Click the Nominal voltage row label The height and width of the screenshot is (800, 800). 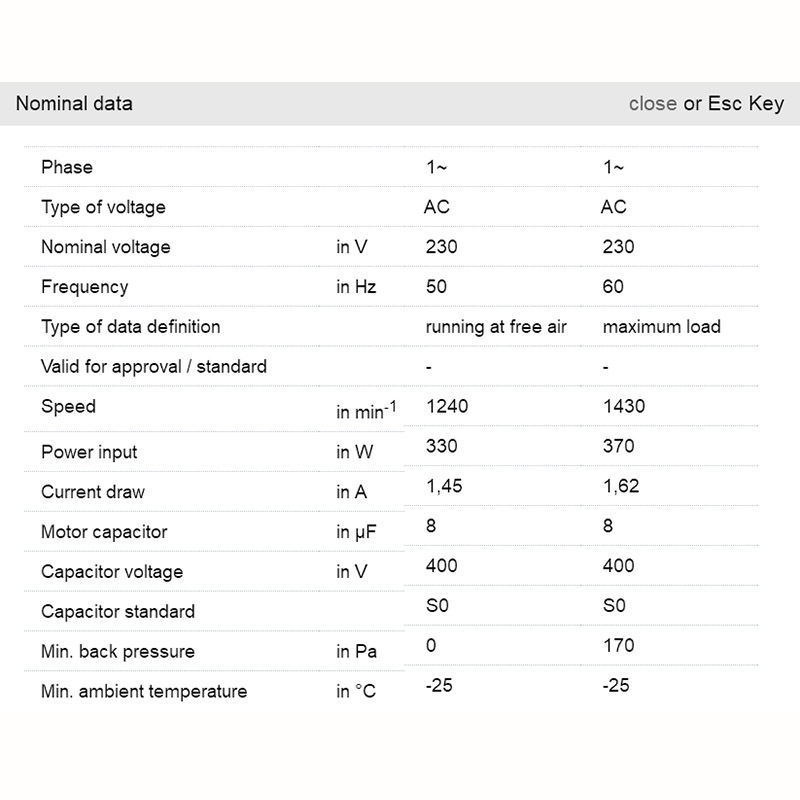pos(106,247)
